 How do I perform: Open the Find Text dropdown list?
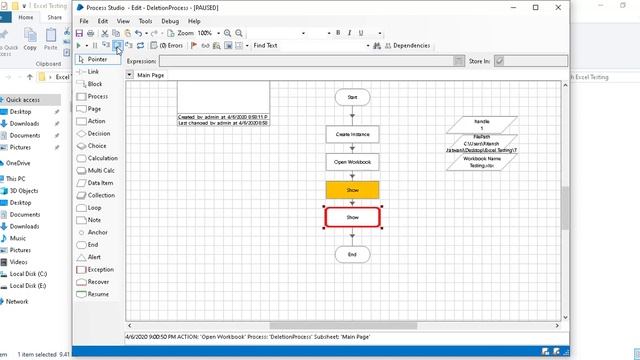367,46
